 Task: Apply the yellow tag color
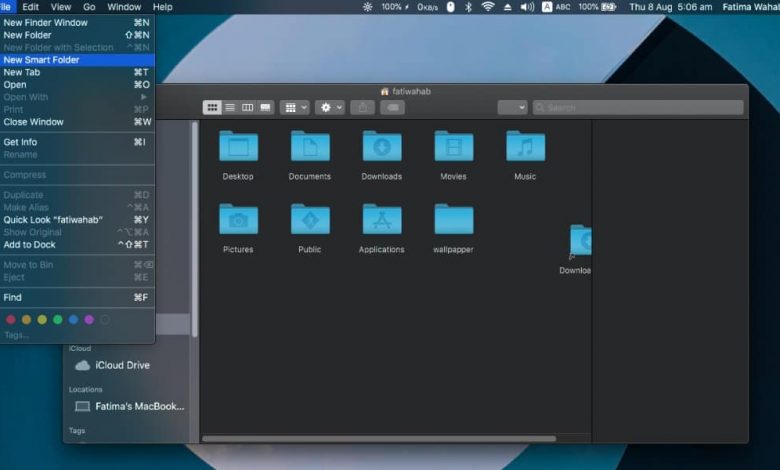[x=42, y=320]
